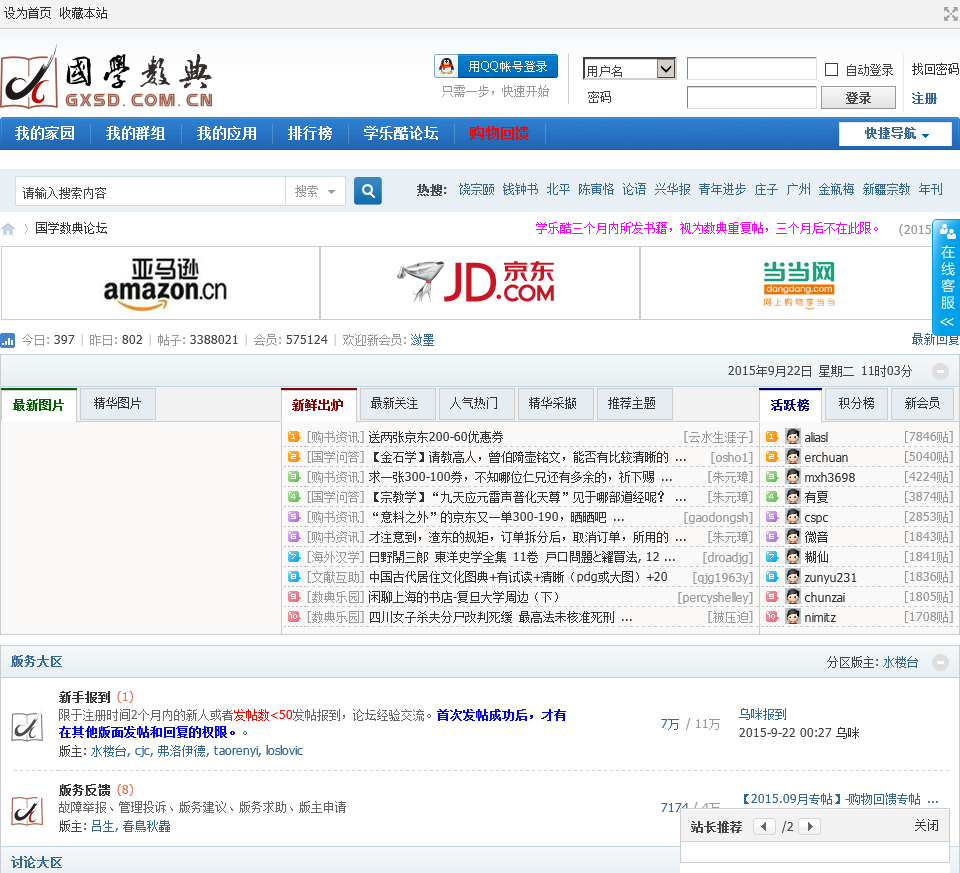Click avatar icon next to nimitz
Viewport: 960px width, 873px height.
tap(793, 616)
